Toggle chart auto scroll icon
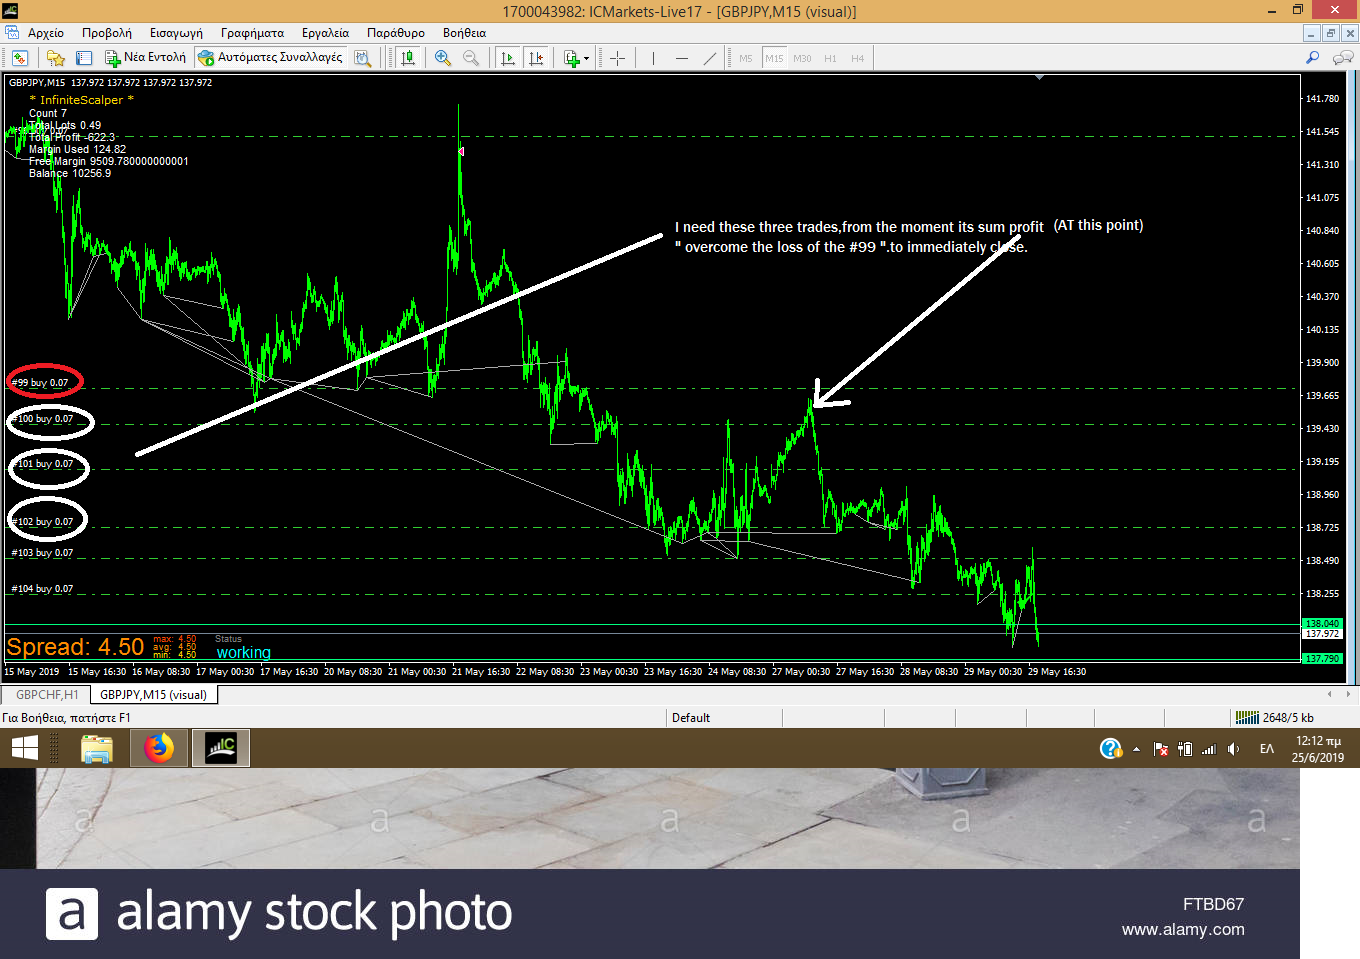1360x959 pixels. point(508,58)
